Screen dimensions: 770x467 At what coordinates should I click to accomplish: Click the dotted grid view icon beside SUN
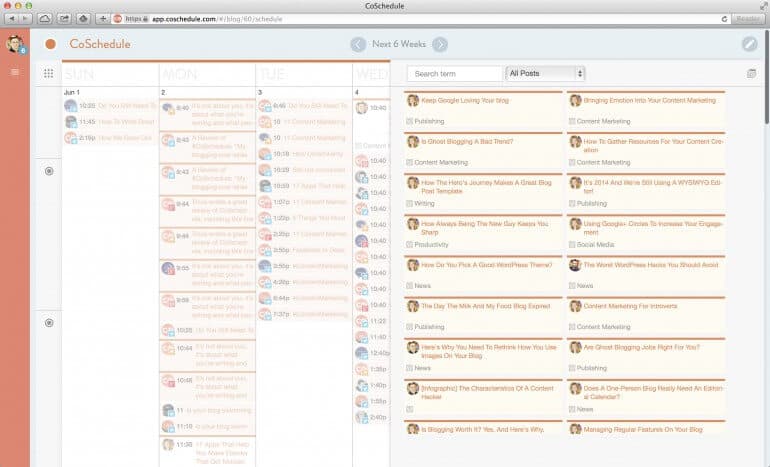click(48, 74)
